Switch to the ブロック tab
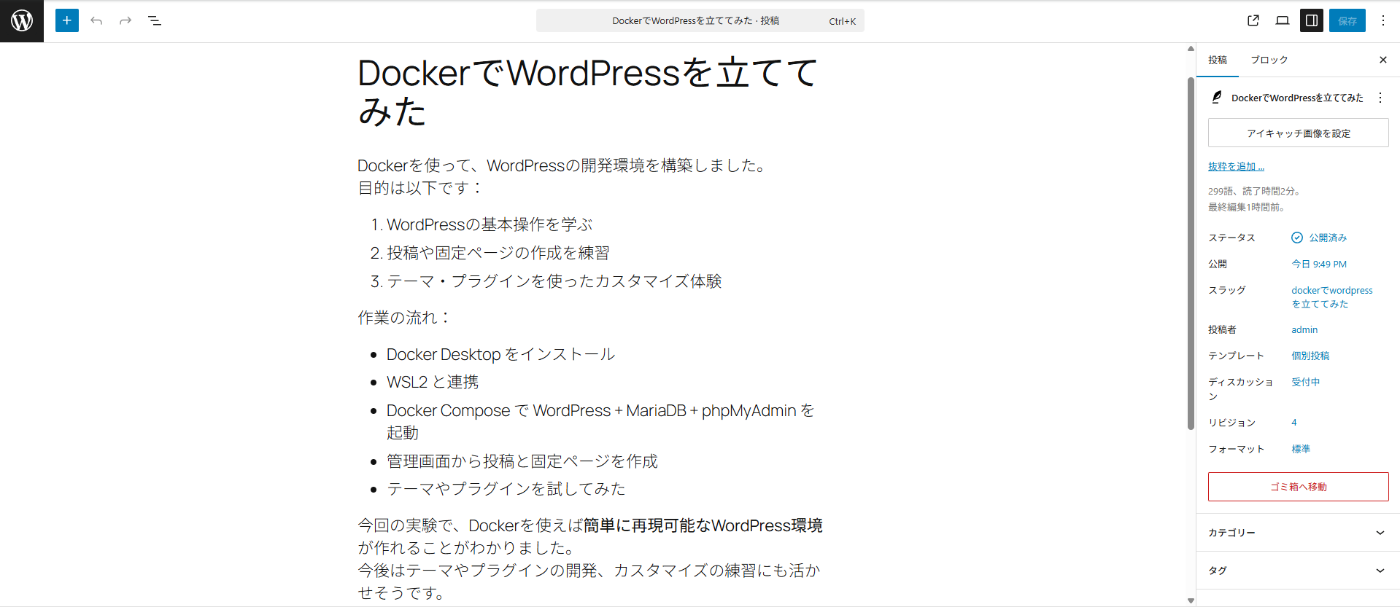The height and width of the screenshot is (607, 1400). coord(1269,60)
